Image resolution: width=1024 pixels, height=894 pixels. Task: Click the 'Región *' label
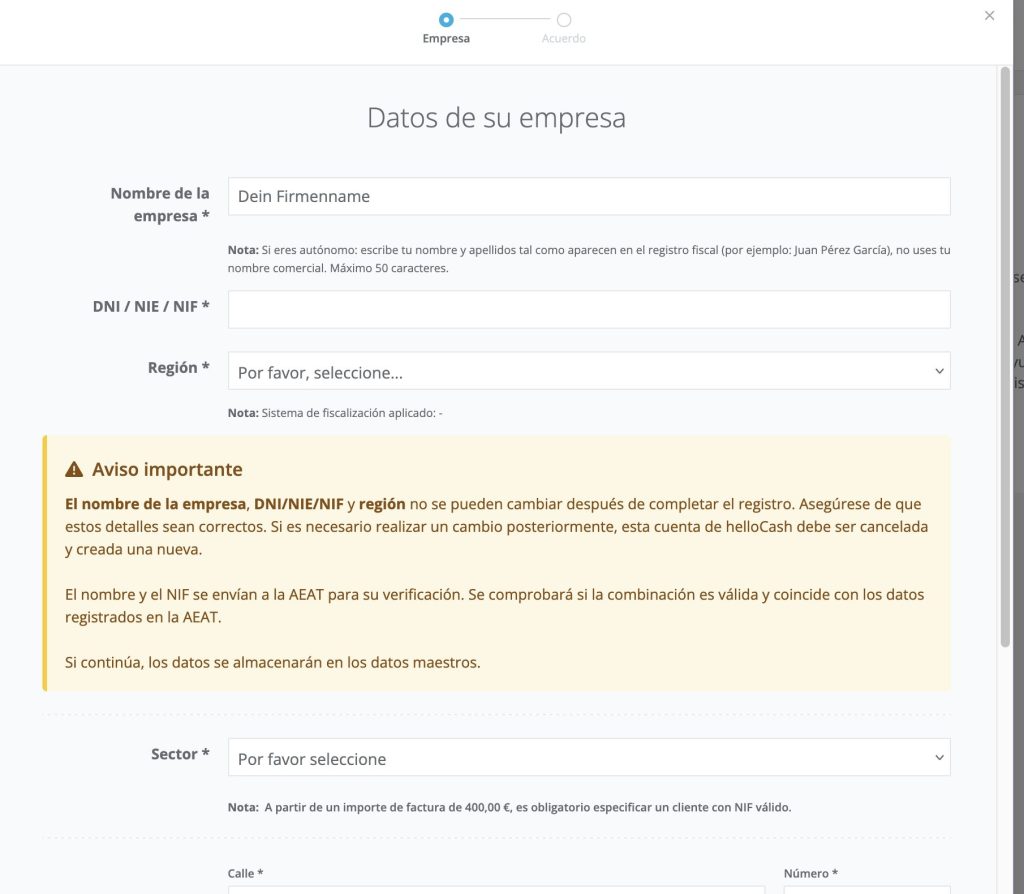pyautogui.click(x=178, y=368)
